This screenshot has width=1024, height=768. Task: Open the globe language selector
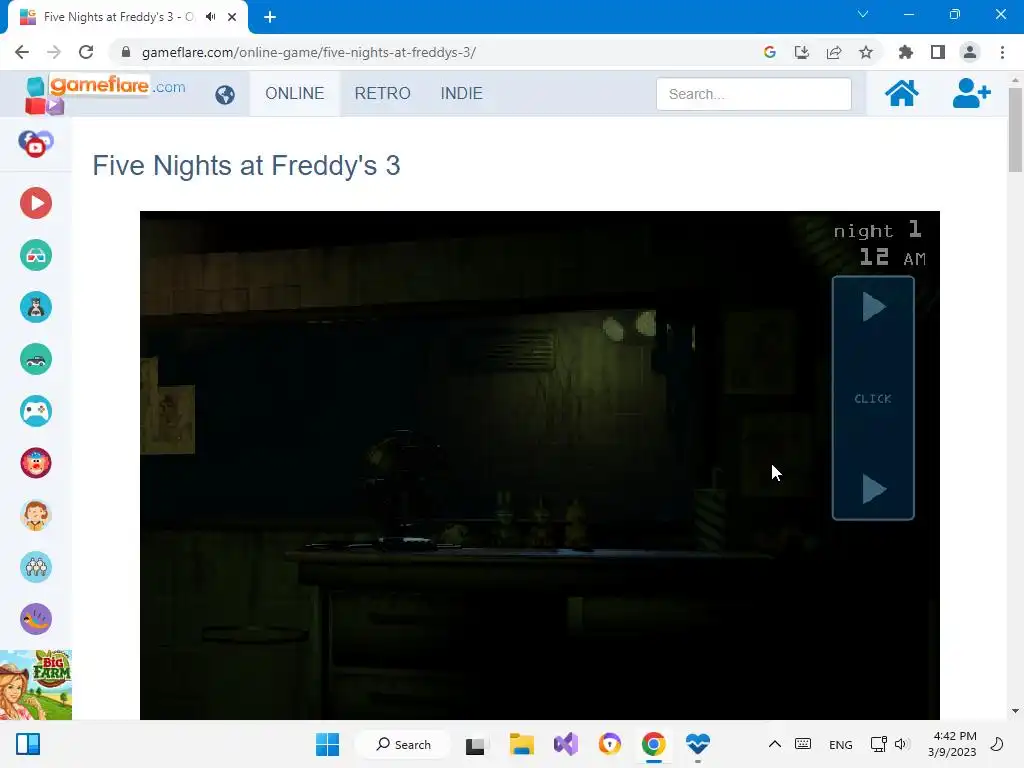pyautogui.click(x=225, y=95)
